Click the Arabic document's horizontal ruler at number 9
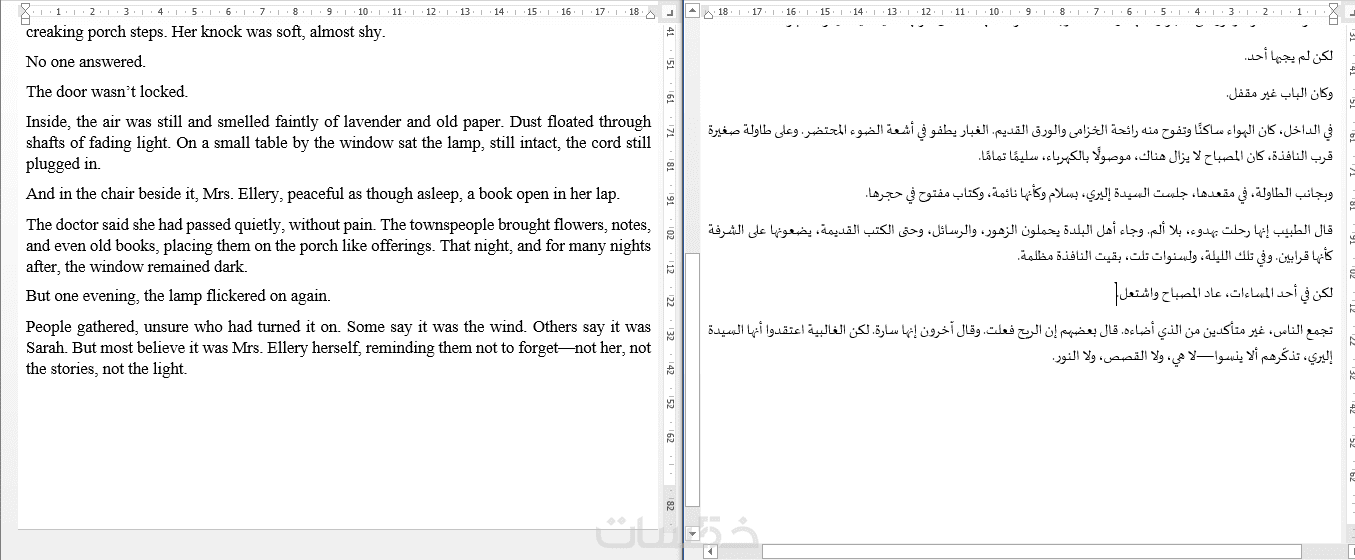 tap(1026, 13)
